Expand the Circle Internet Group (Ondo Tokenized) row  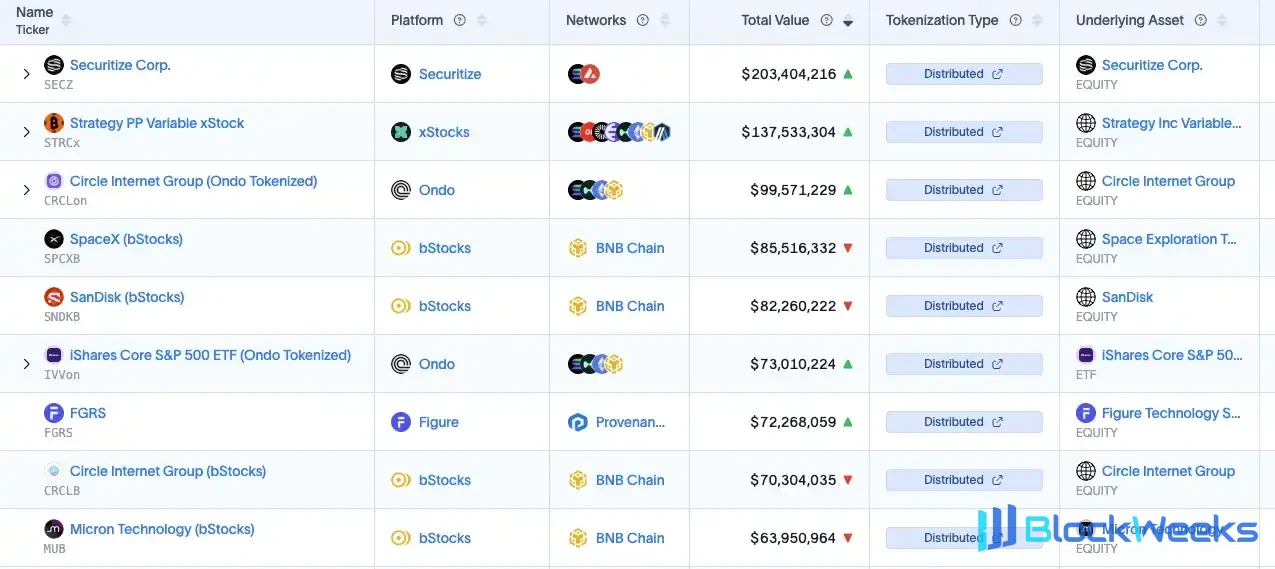click(27, 190)
